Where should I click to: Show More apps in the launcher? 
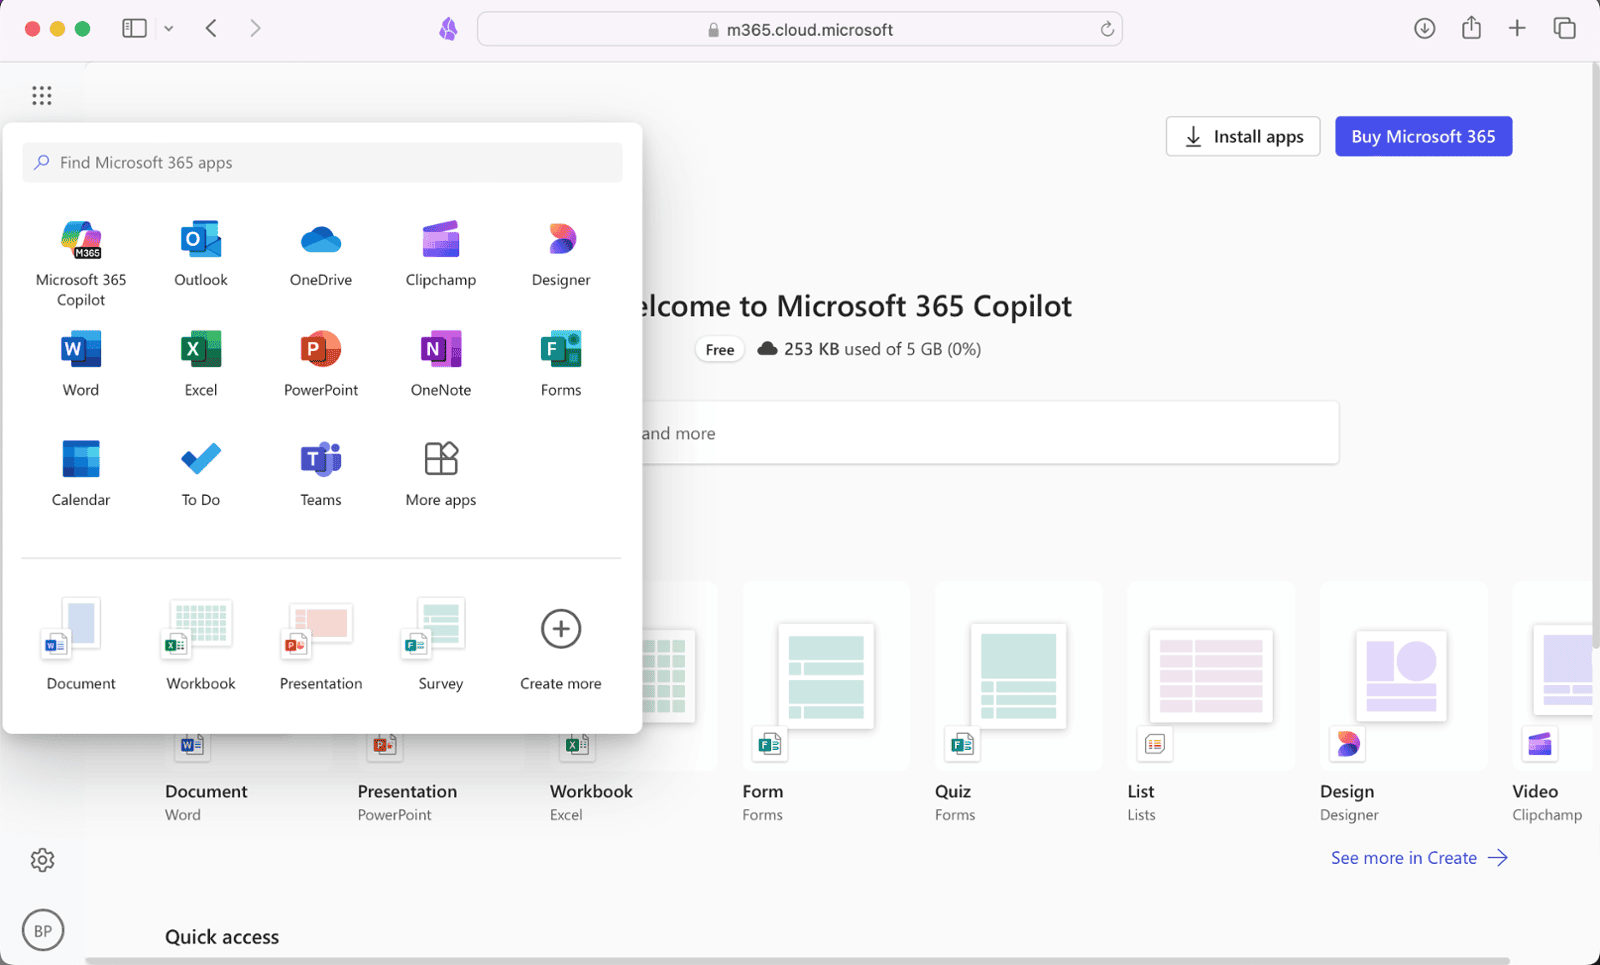pos(441,474)
